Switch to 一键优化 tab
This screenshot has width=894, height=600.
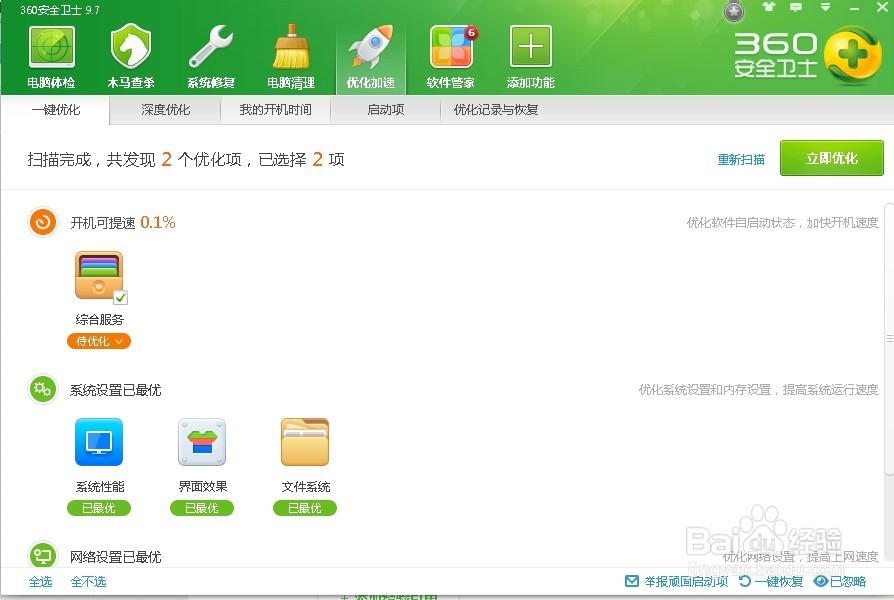tap(55, 110)
